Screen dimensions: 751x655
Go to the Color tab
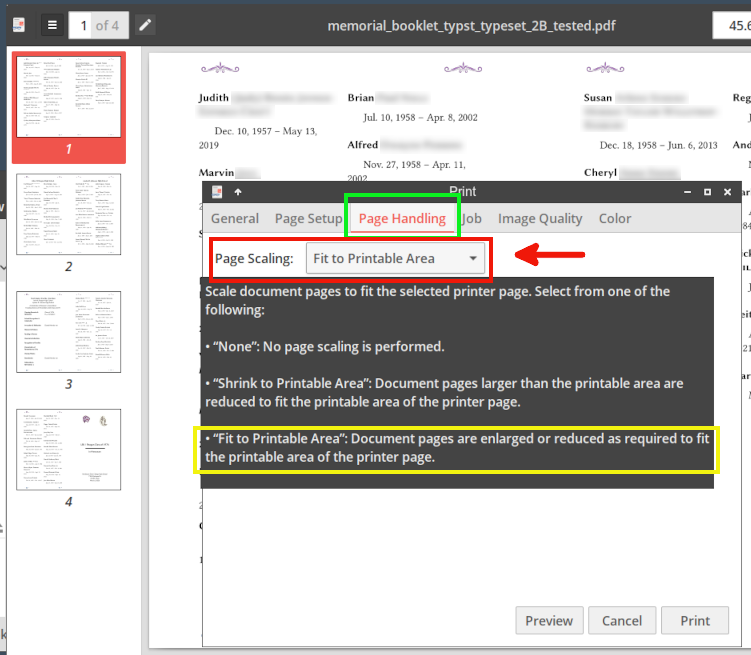615,219
